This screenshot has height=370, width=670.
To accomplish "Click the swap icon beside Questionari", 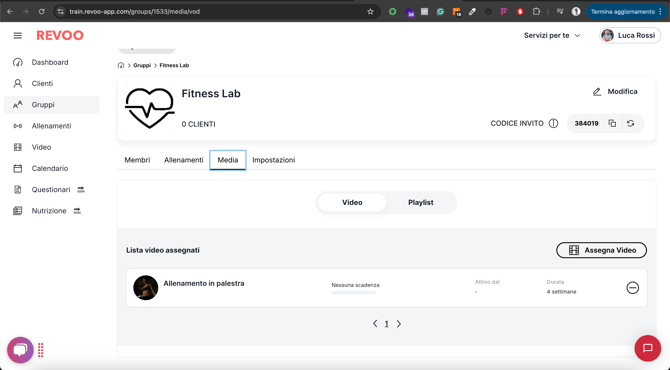I will tap(81, 190).
